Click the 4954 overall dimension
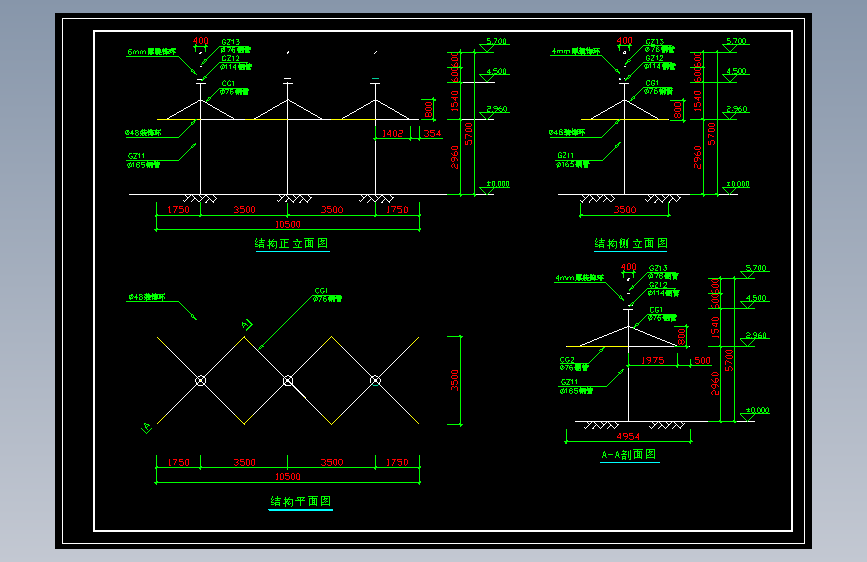867x562 pixels. (x=628, y=436)
